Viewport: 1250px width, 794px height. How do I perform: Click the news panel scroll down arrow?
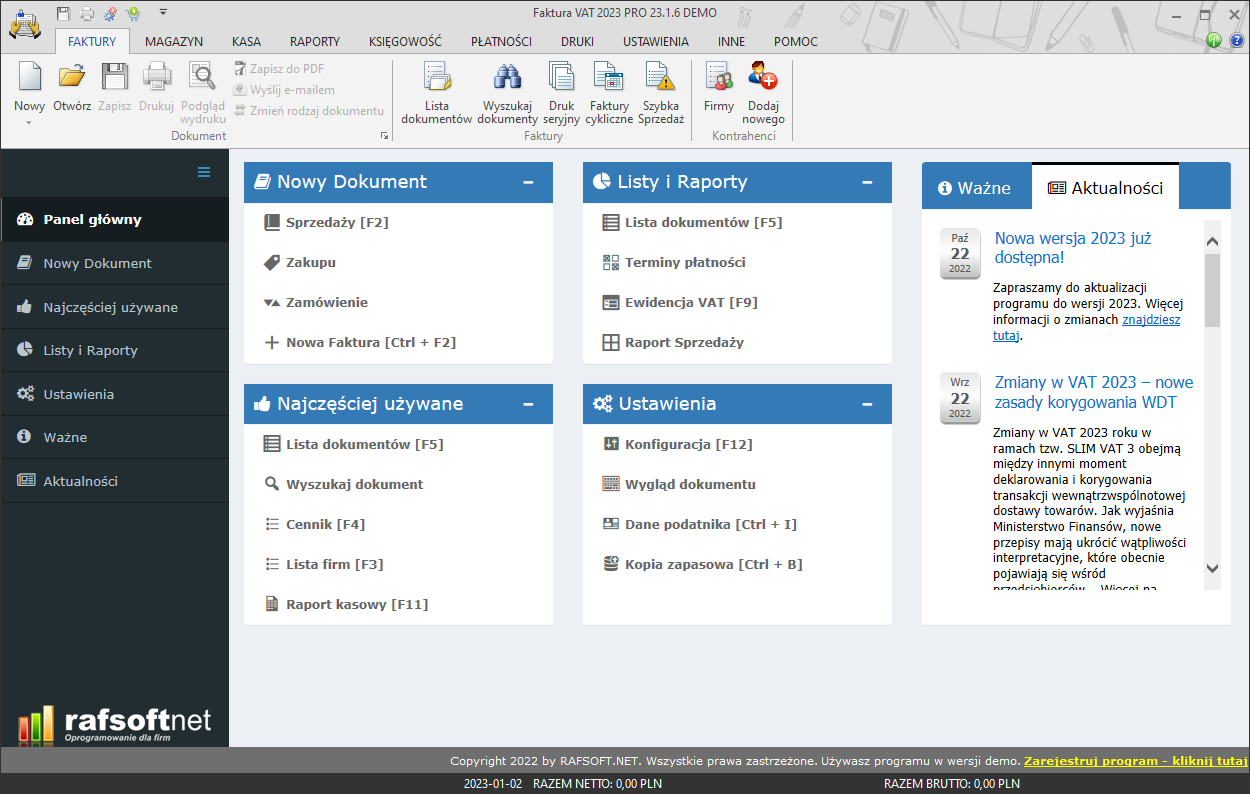1212,569
